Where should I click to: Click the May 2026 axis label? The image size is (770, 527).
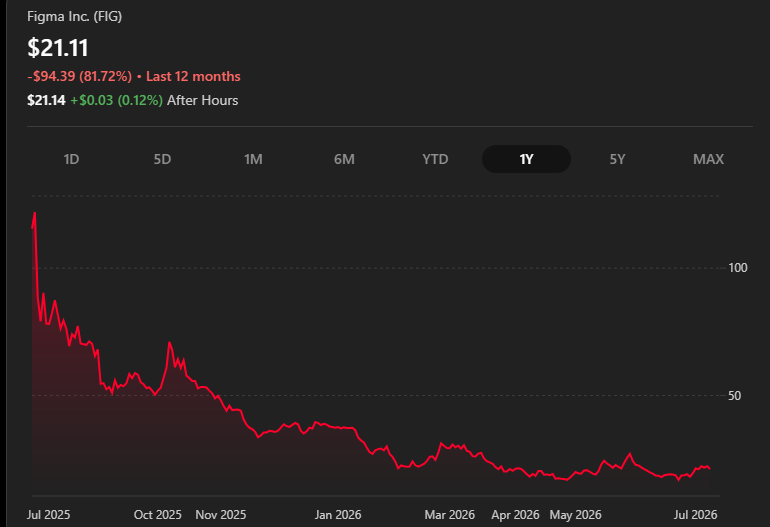point(576,515)
